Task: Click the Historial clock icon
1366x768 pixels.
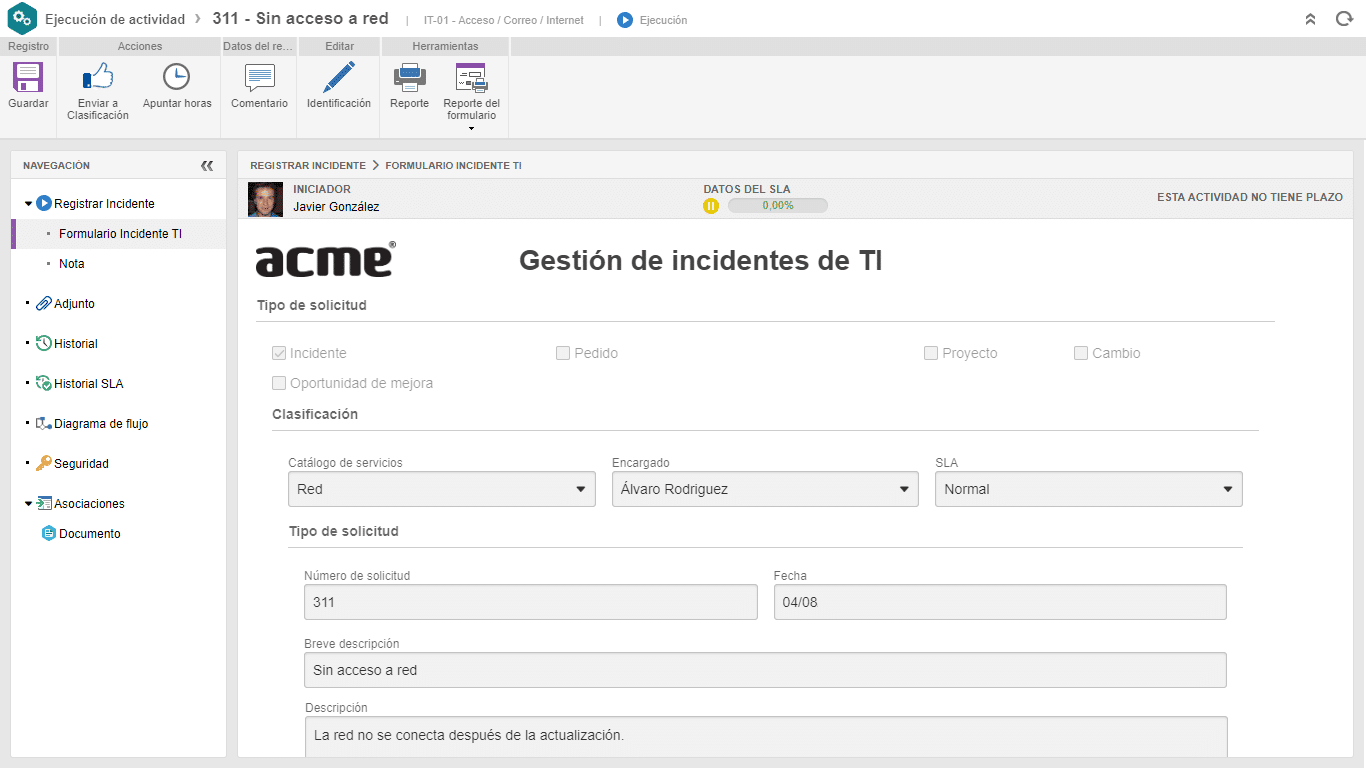Action: (x=43, y=343)
